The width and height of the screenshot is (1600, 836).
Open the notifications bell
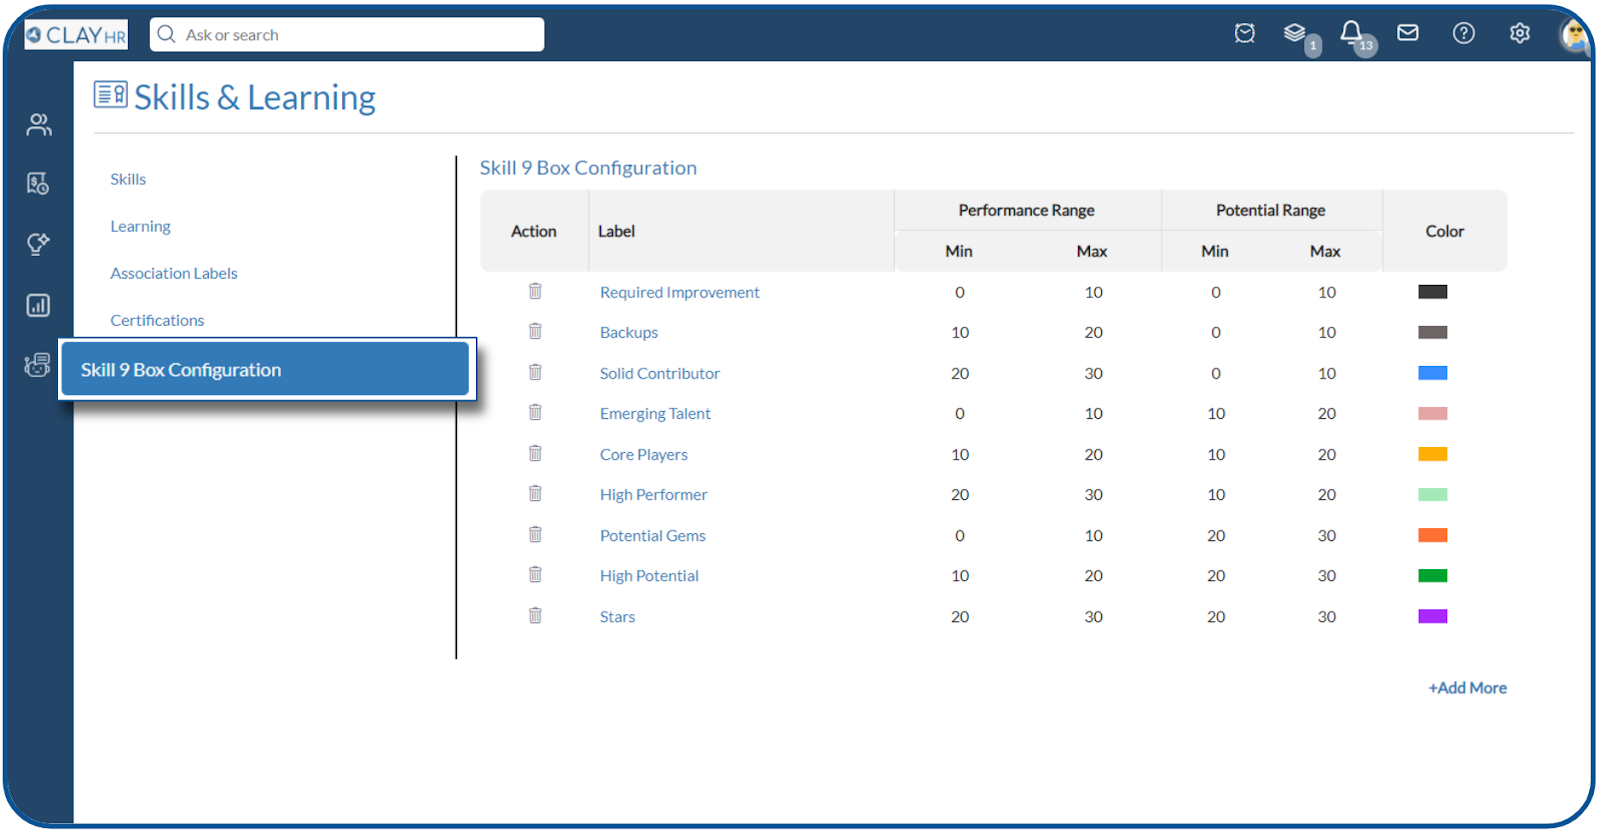[x=1351, y=33]
